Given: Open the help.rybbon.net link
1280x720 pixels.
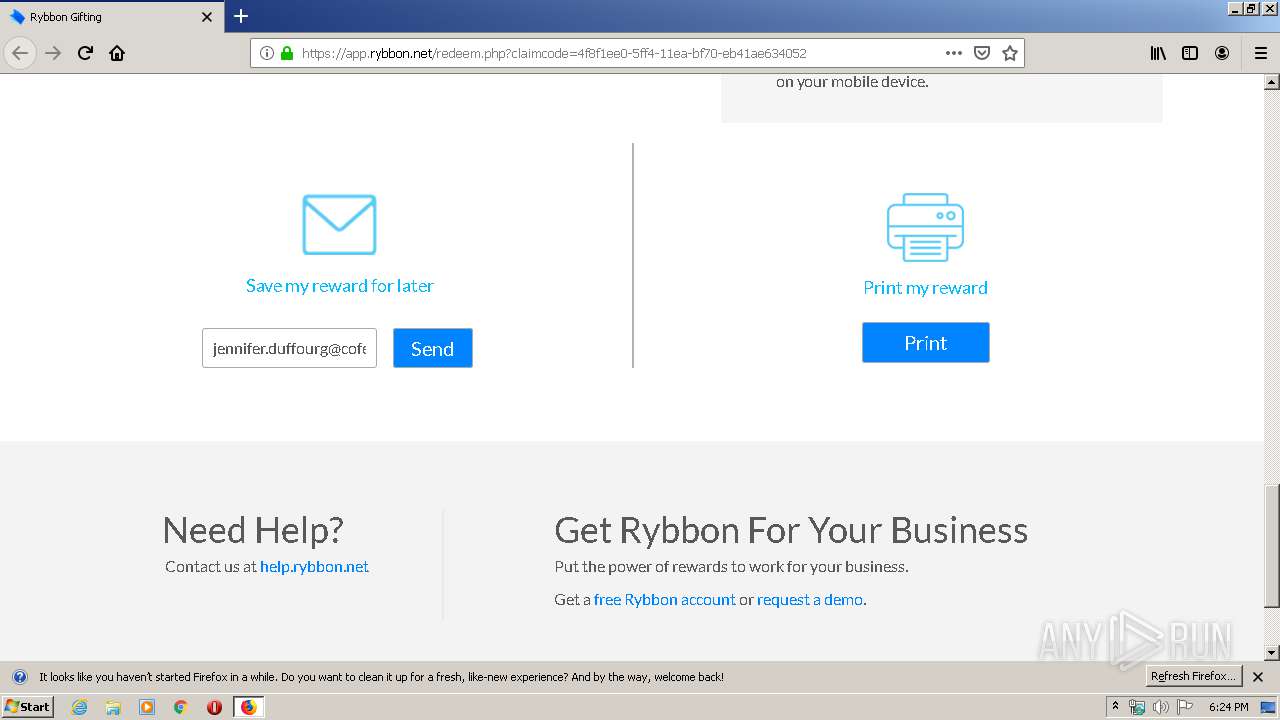Looking at the screenshot, I should point(314,566).
